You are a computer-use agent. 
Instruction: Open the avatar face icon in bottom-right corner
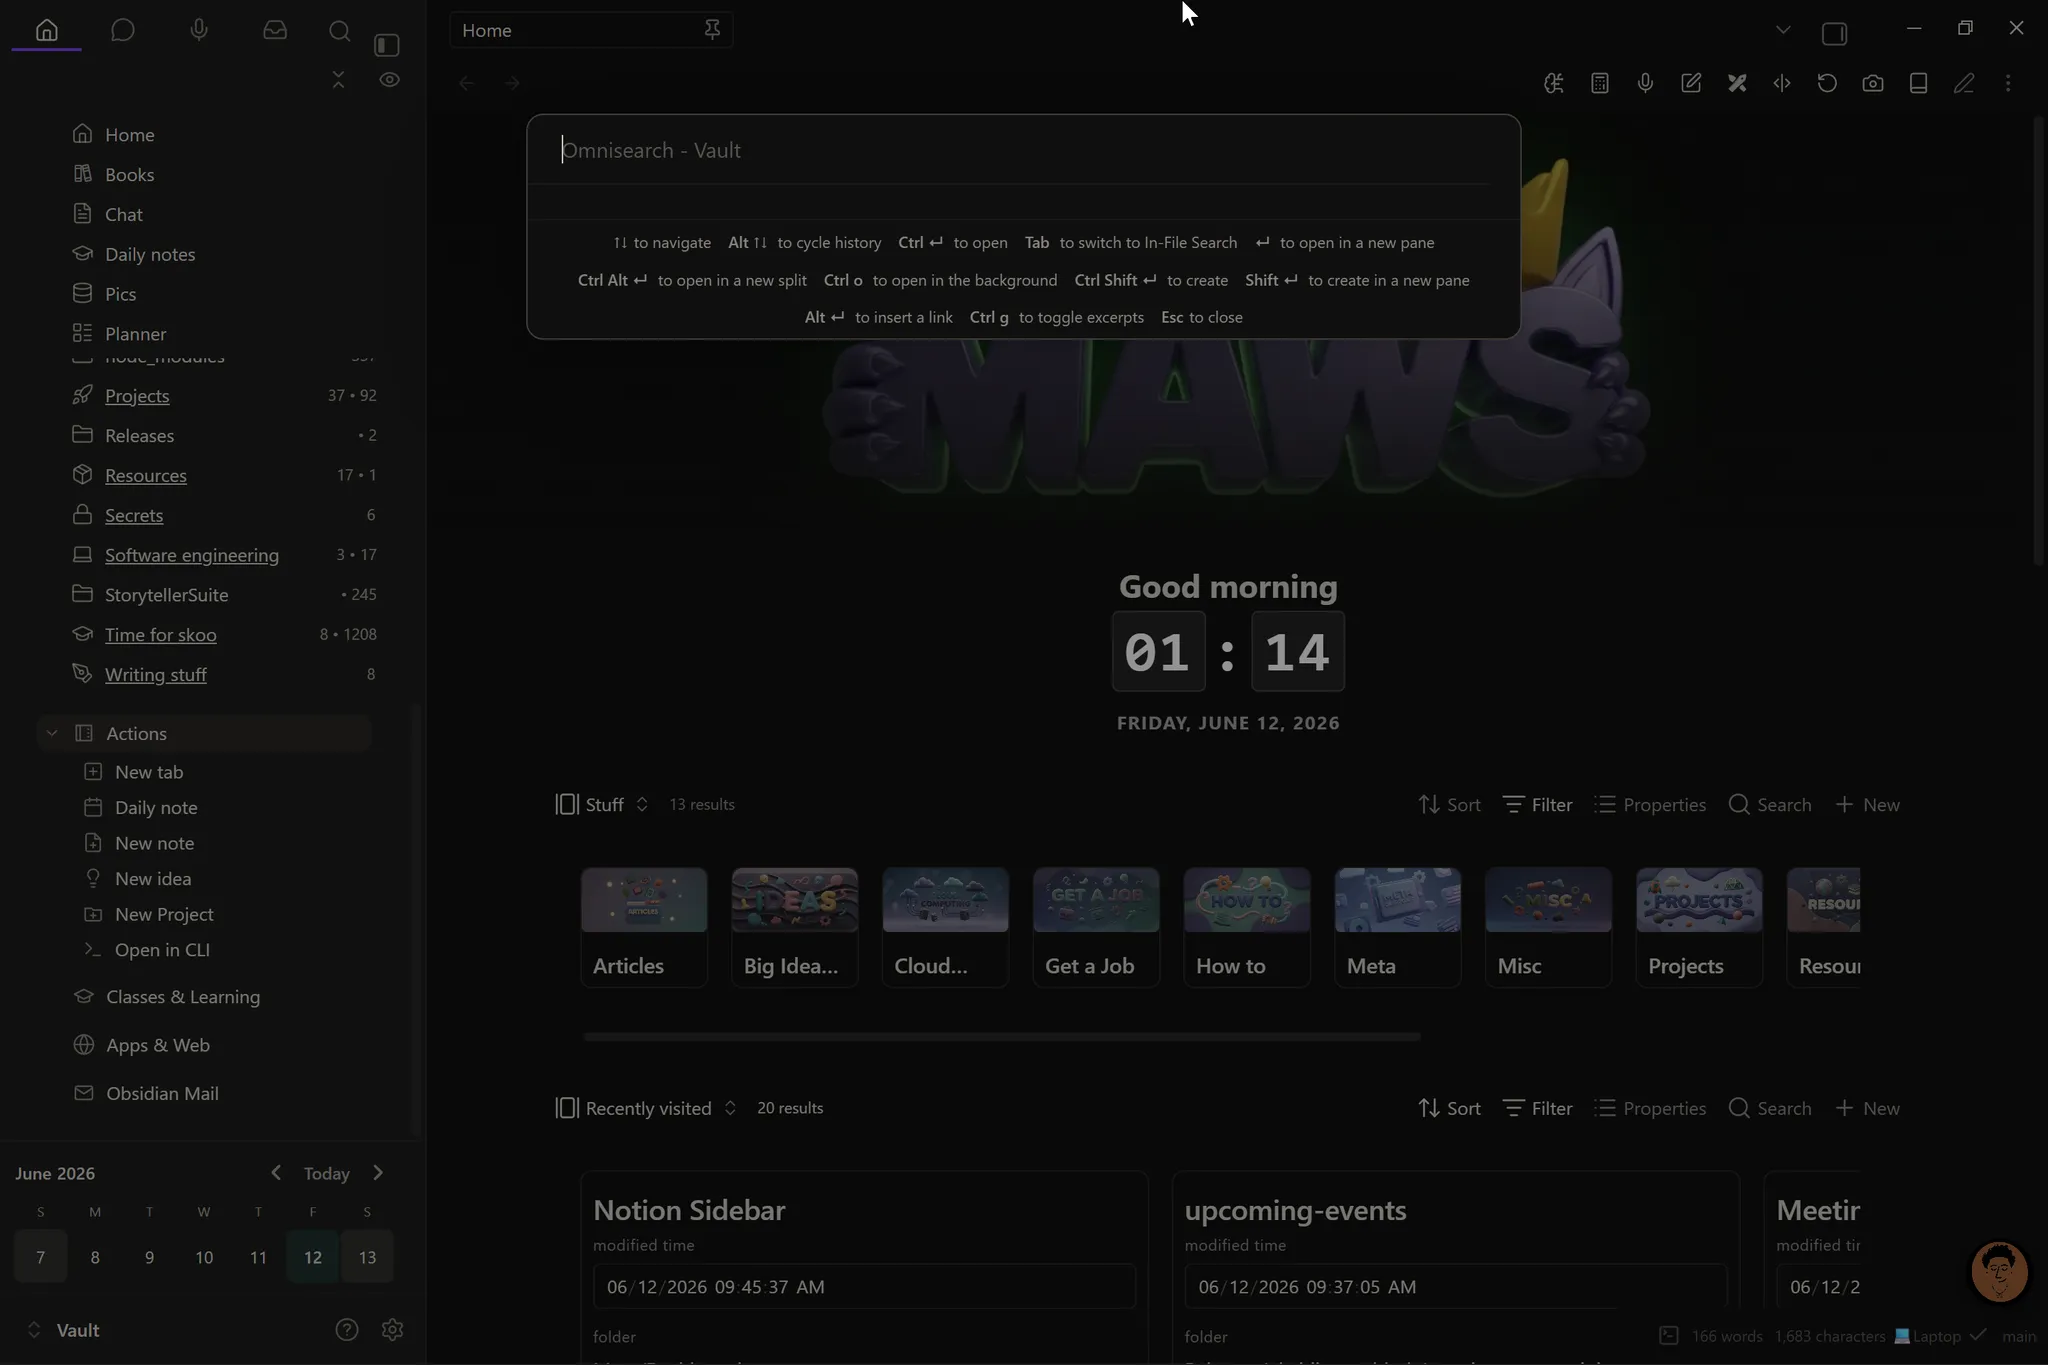[x=1999, y=1270]
